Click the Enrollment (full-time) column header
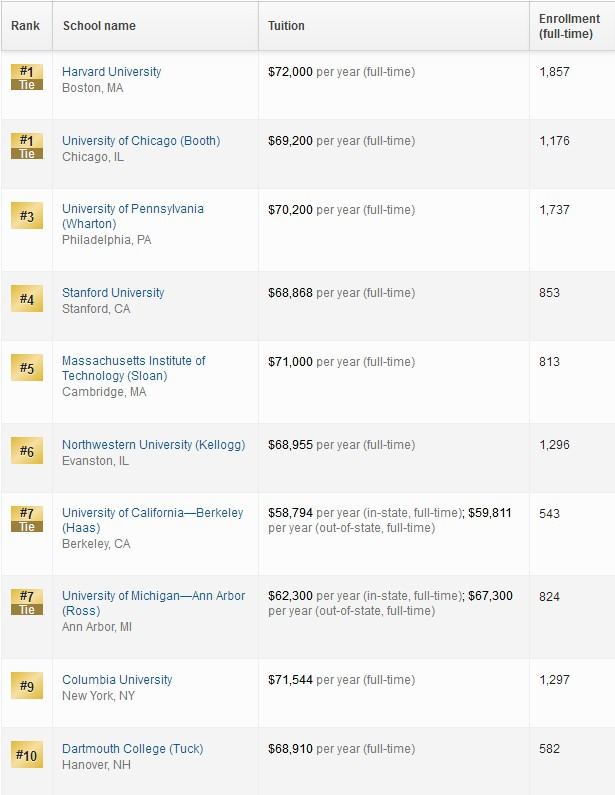615x795 pixels. click(569, 26)
